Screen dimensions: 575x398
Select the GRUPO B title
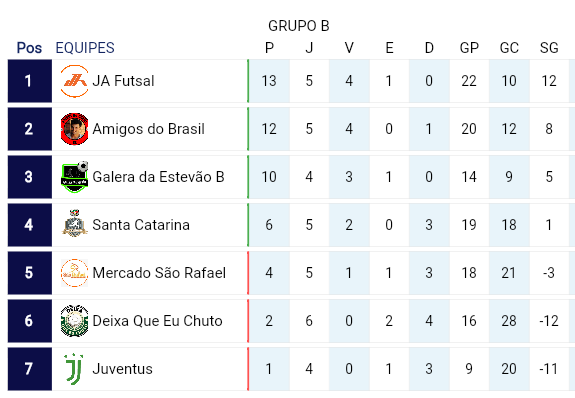[x=299, y=26]
